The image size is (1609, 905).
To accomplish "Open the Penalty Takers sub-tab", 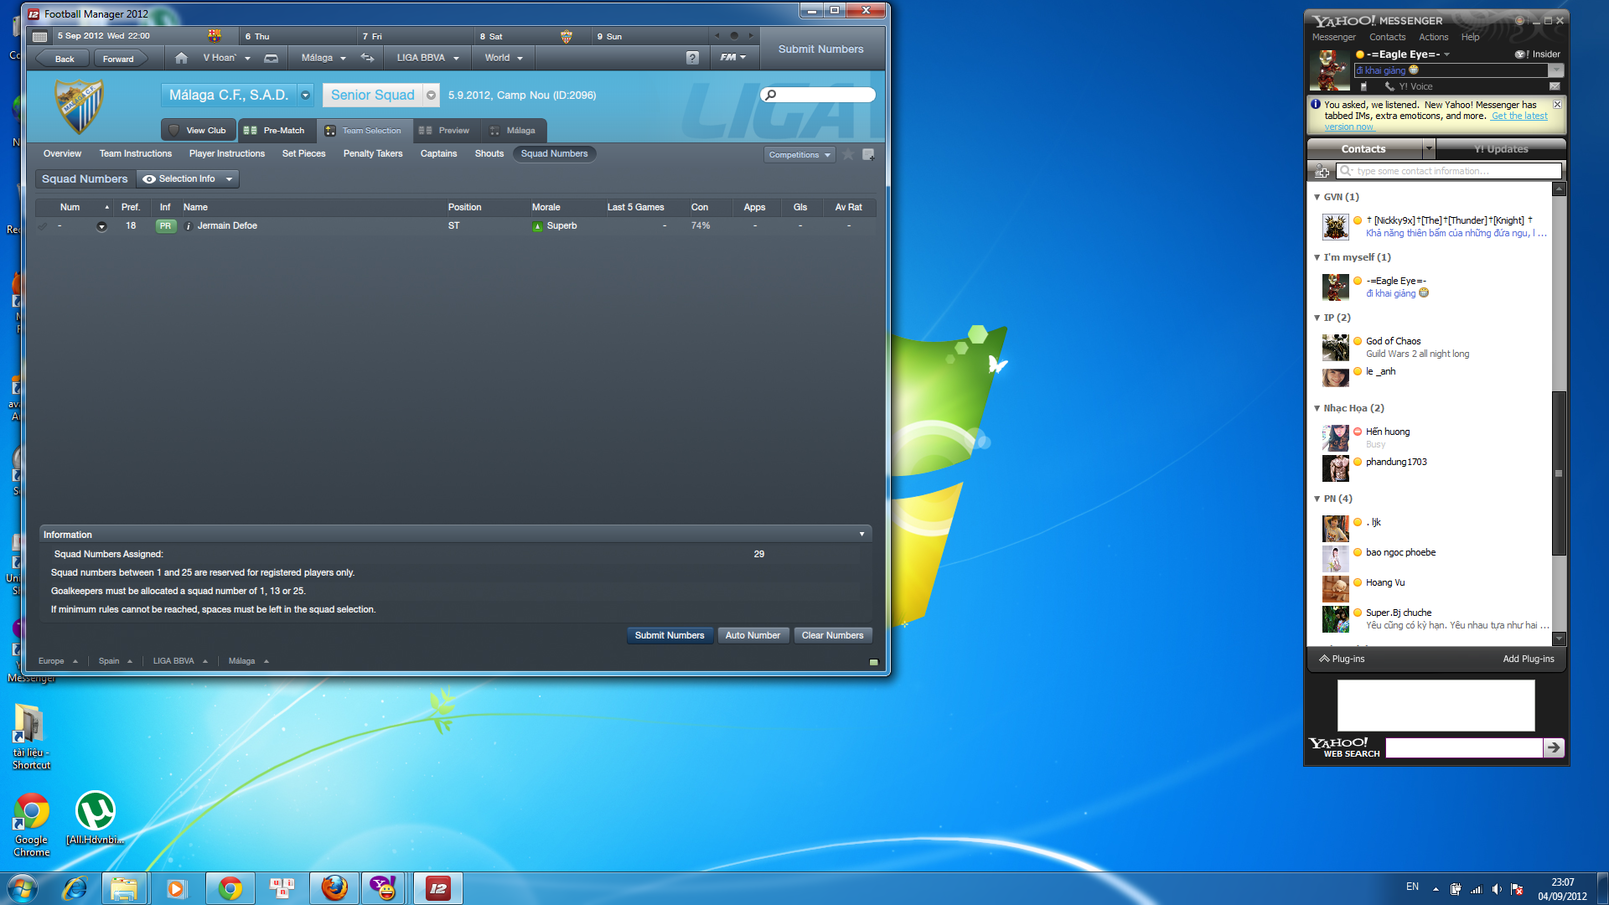I will click(373, 154).
